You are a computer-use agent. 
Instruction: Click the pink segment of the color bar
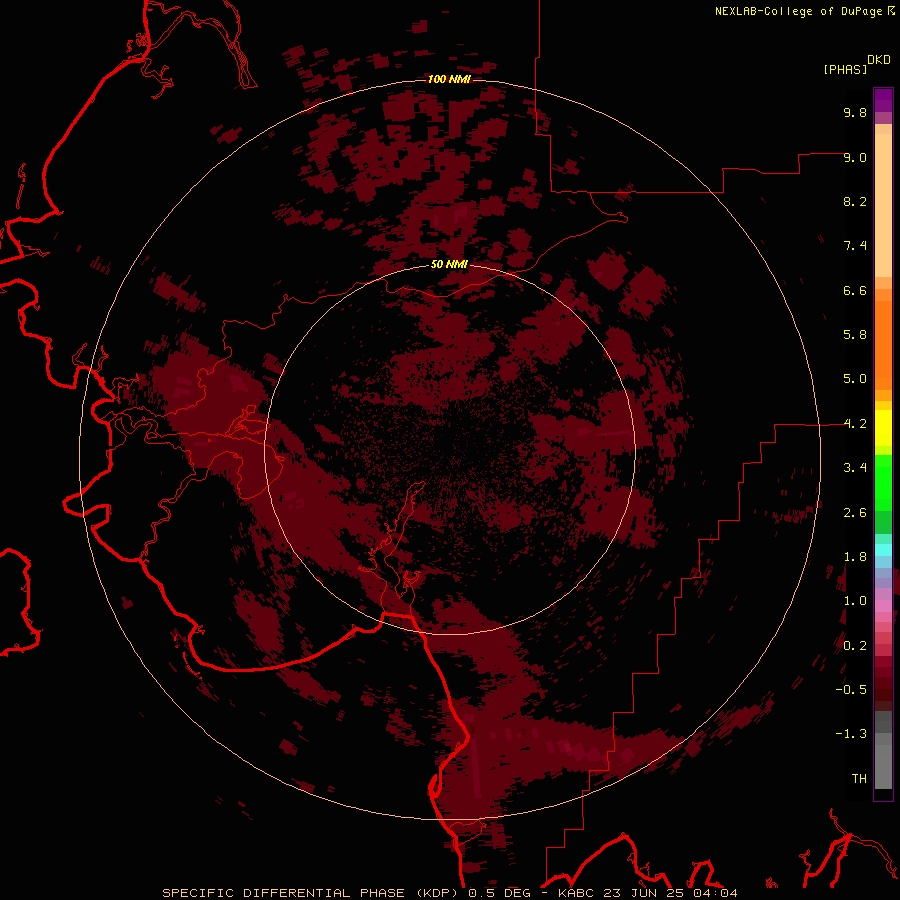(x=883, y=606)
